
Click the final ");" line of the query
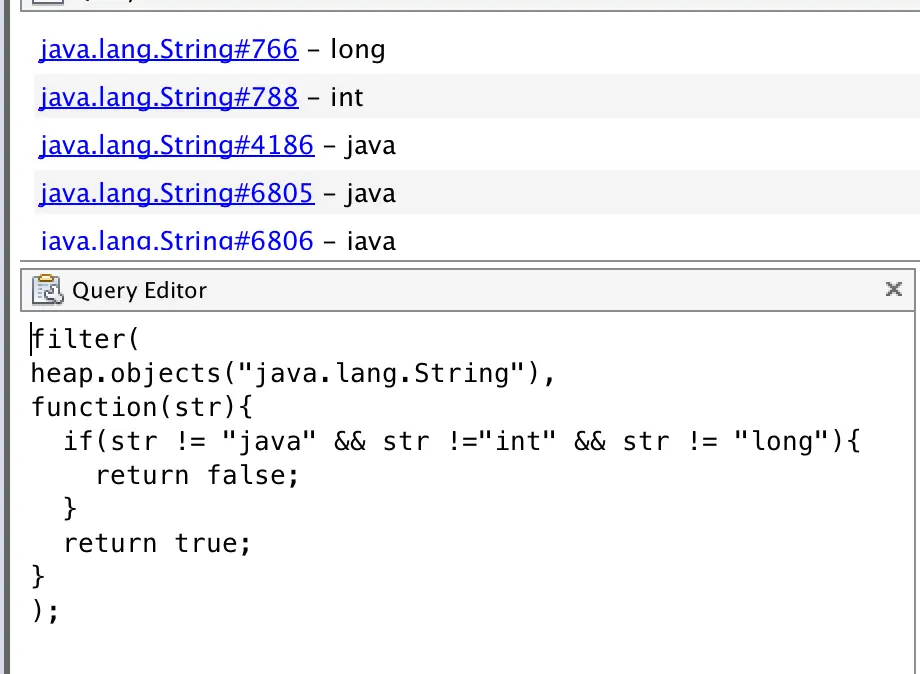click(x=46, y=612)
